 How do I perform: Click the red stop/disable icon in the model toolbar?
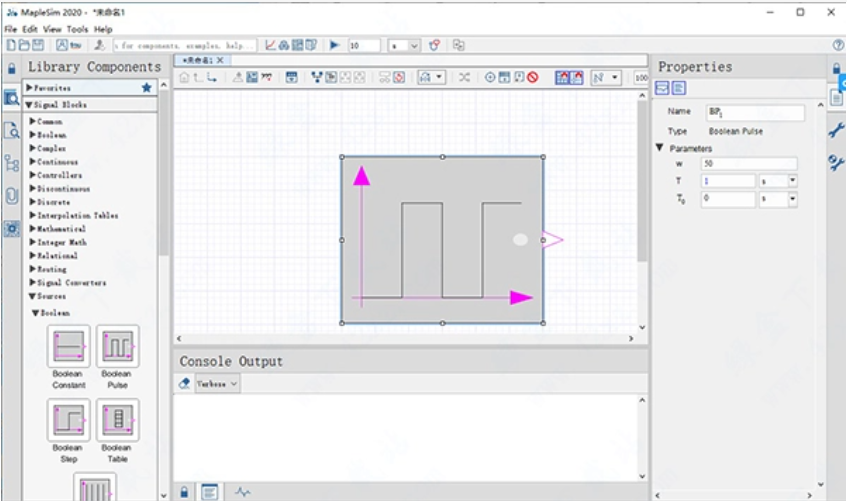tap(533, 77)
